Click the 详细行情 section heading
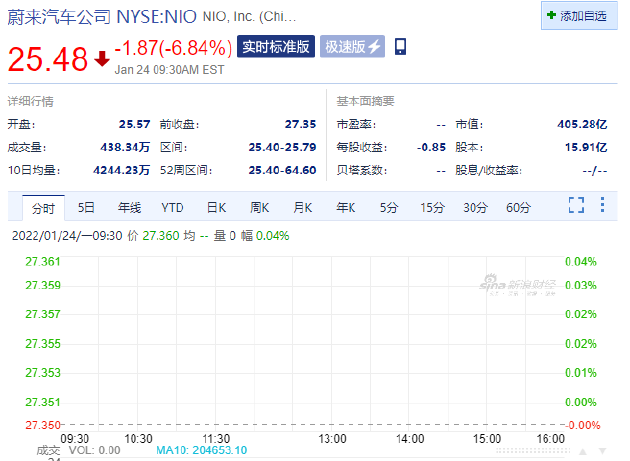 [31, 101]
